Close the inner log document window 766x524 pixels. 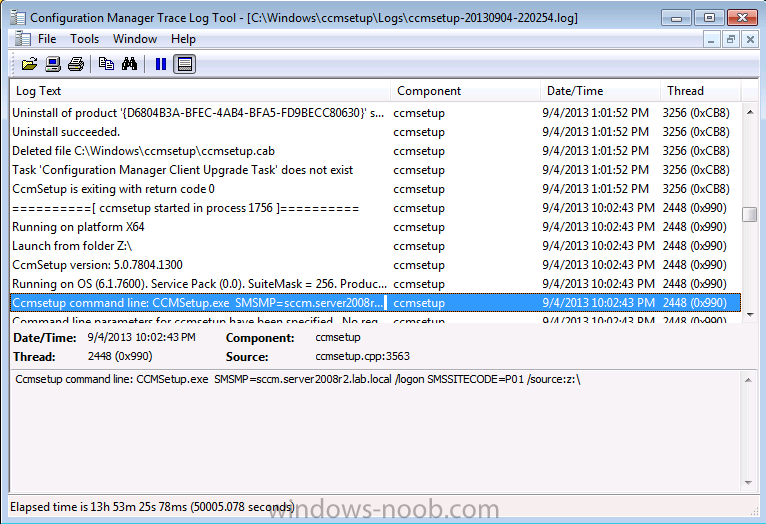coord(750,39)
